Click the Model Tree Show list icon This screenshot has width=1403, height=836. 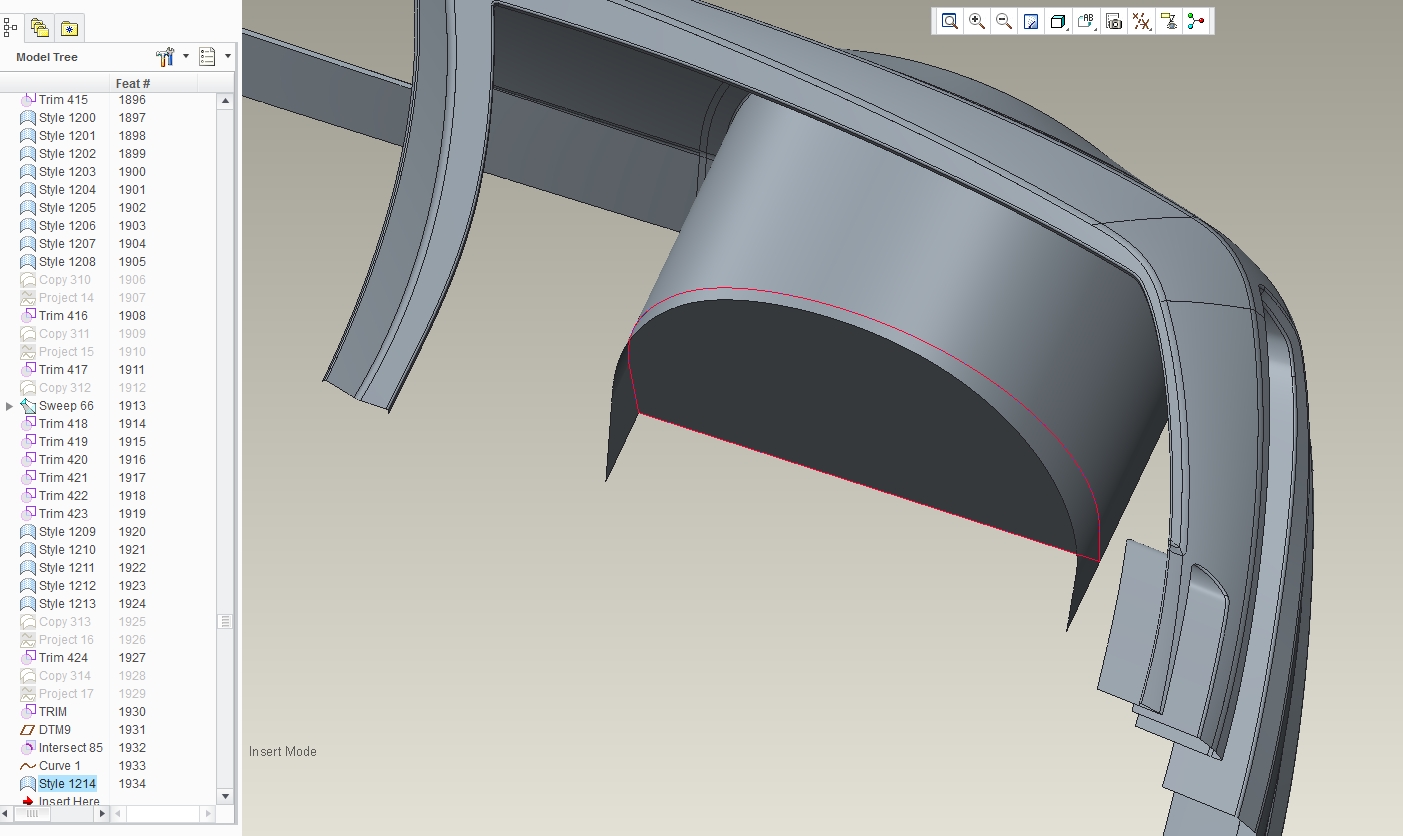[x=208, y=57]
